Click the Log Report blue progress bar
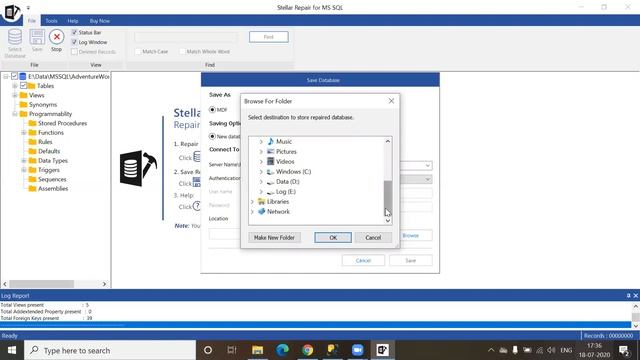This screenshot has width=640, height=360. 315,324
